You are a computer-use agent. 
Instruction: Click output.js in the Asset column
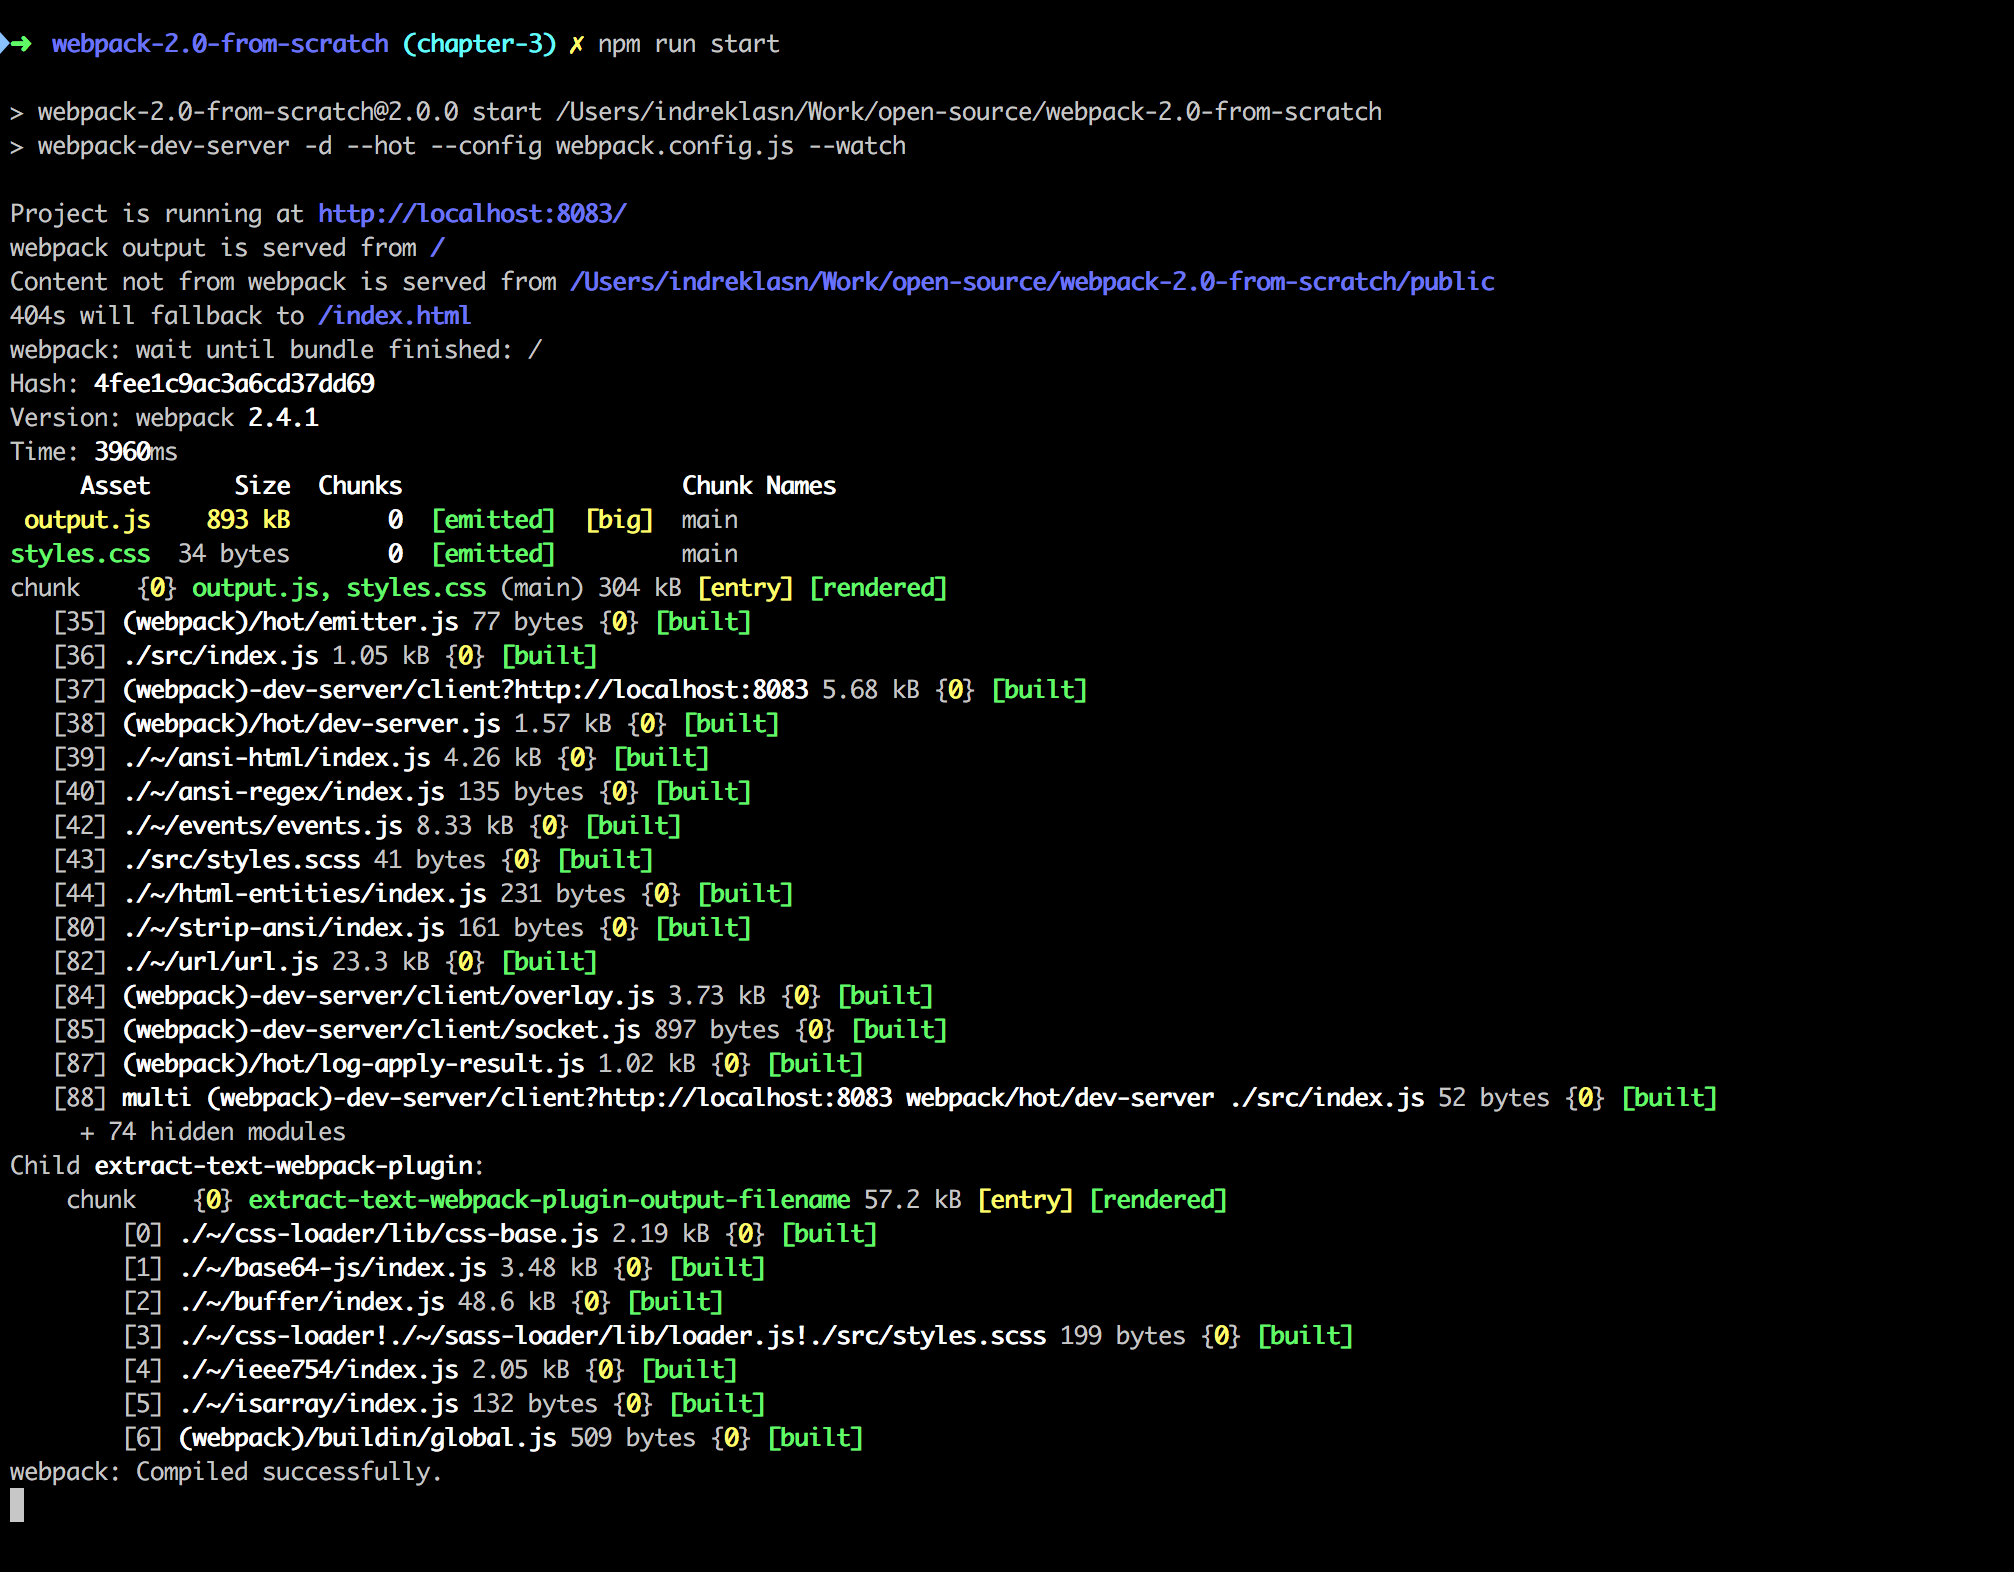click(87, 520)
